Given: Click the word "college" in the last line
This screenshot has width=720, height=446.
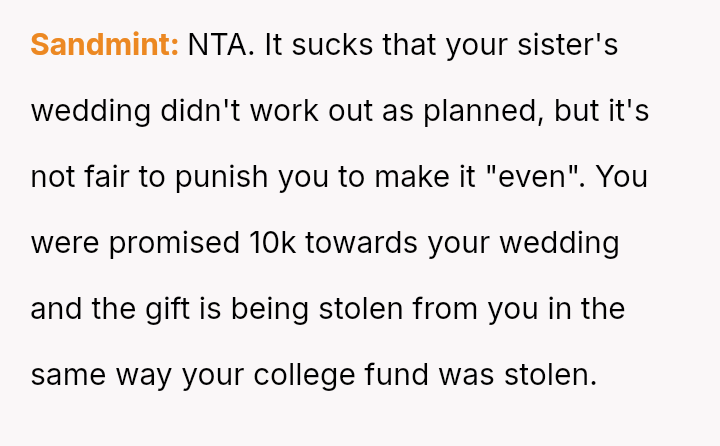Looking at the screenshot, I should (298, 375).
